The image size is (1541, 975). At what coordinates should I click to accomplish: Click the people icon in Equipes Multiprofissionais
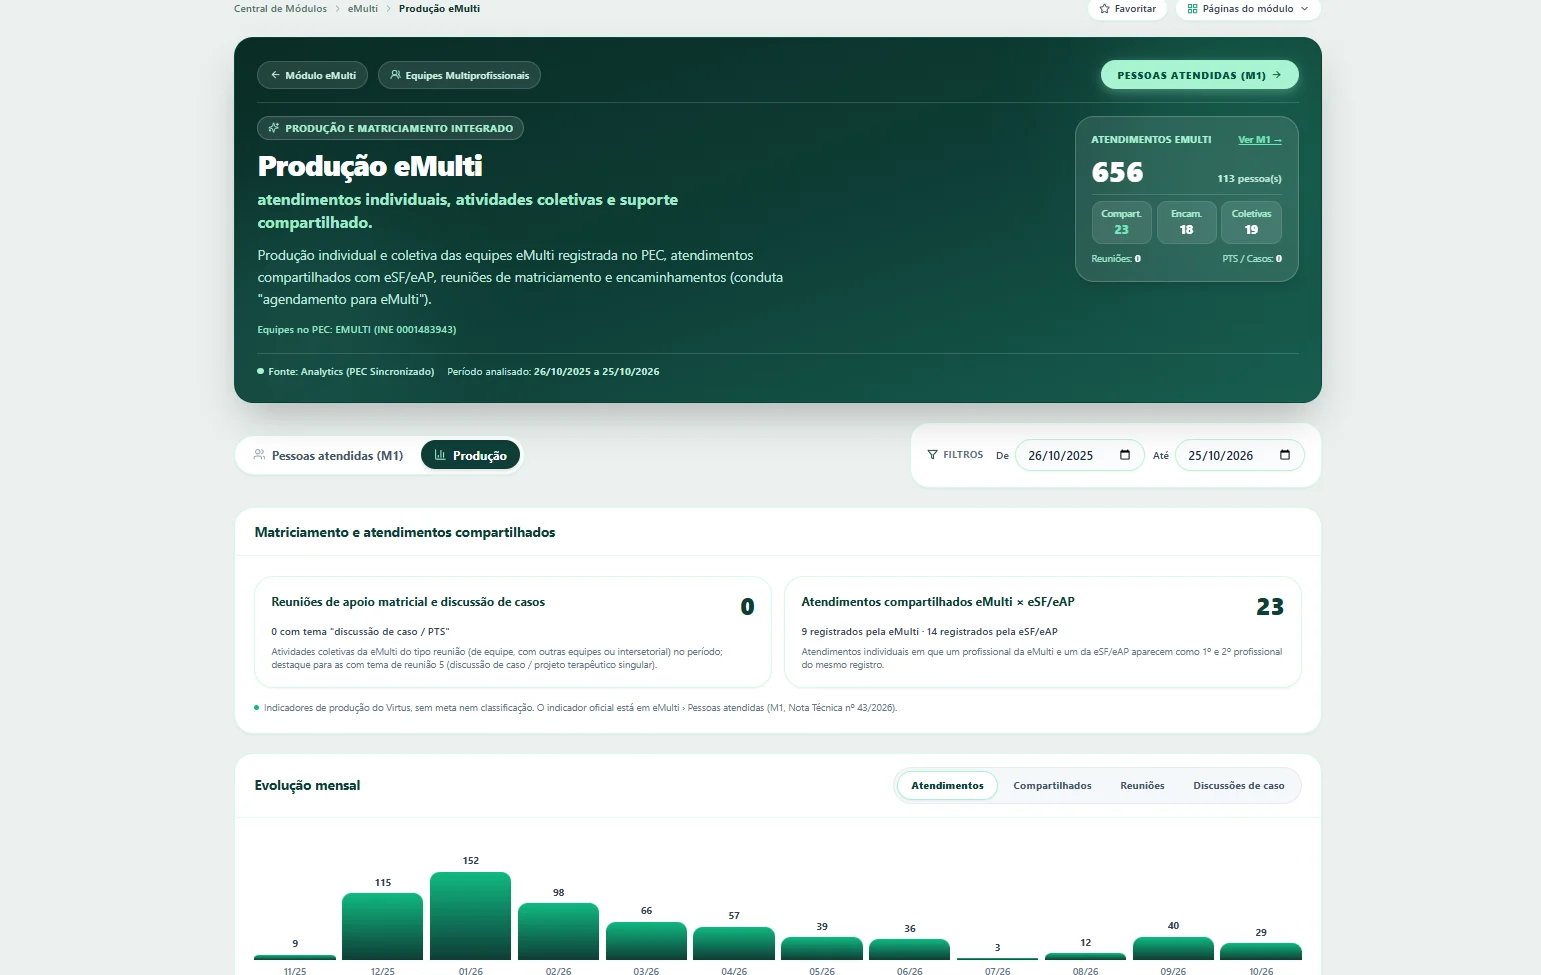coord(395,75)
